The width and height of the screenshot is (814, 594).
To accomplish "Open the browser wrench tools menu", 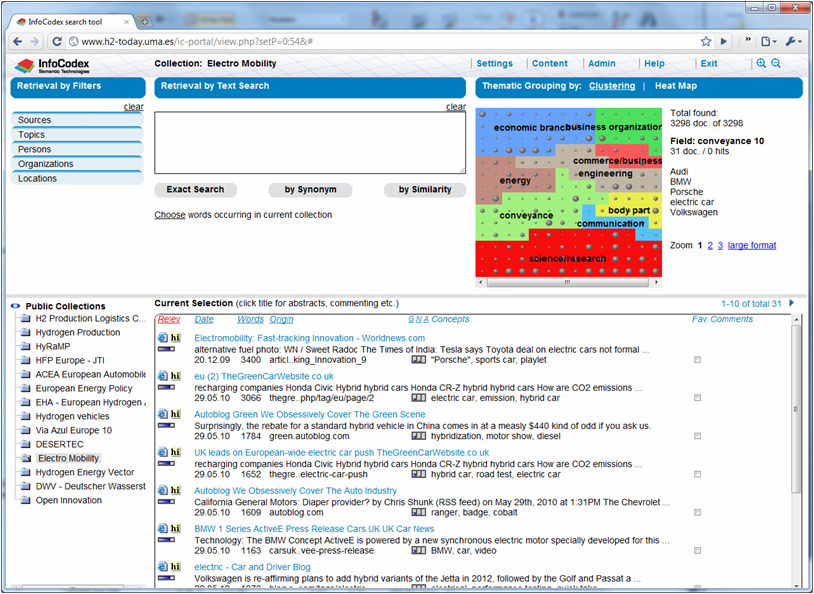I will click(793, 42).
